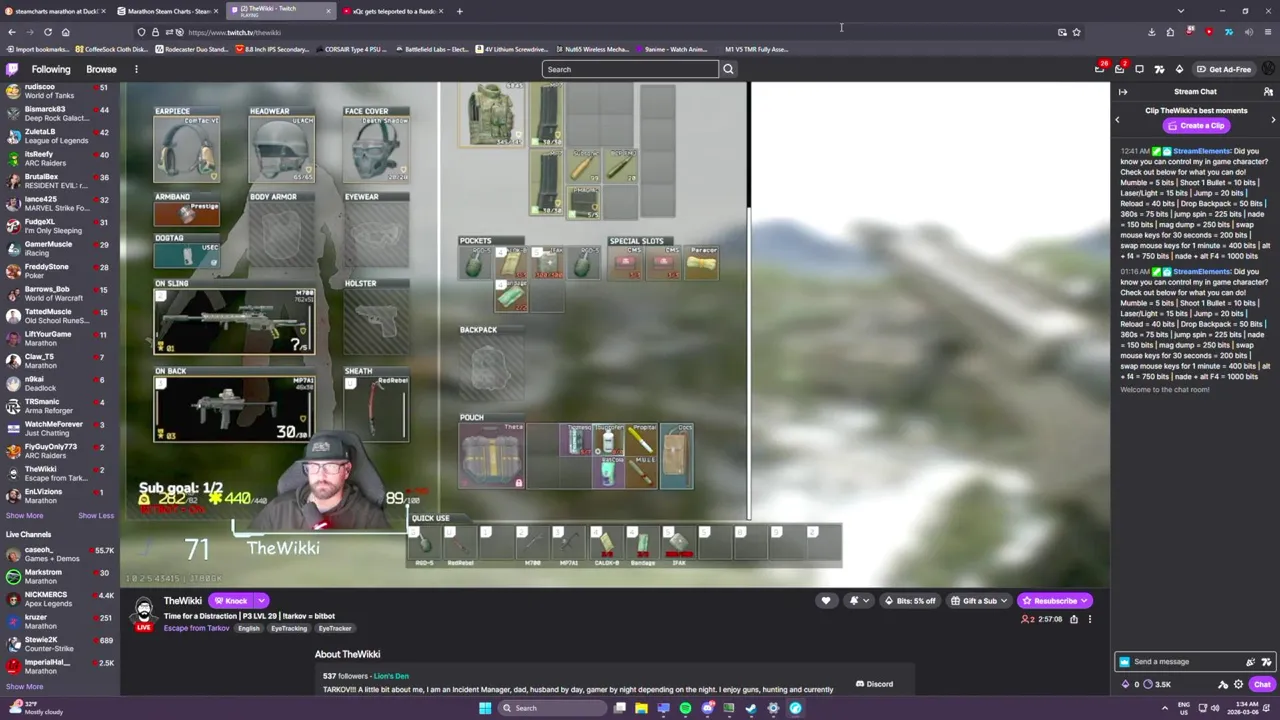Viewport: 1280px width, 720px height.
Task: Open Lion's Den team link
Action: click(x=391, y=676)
